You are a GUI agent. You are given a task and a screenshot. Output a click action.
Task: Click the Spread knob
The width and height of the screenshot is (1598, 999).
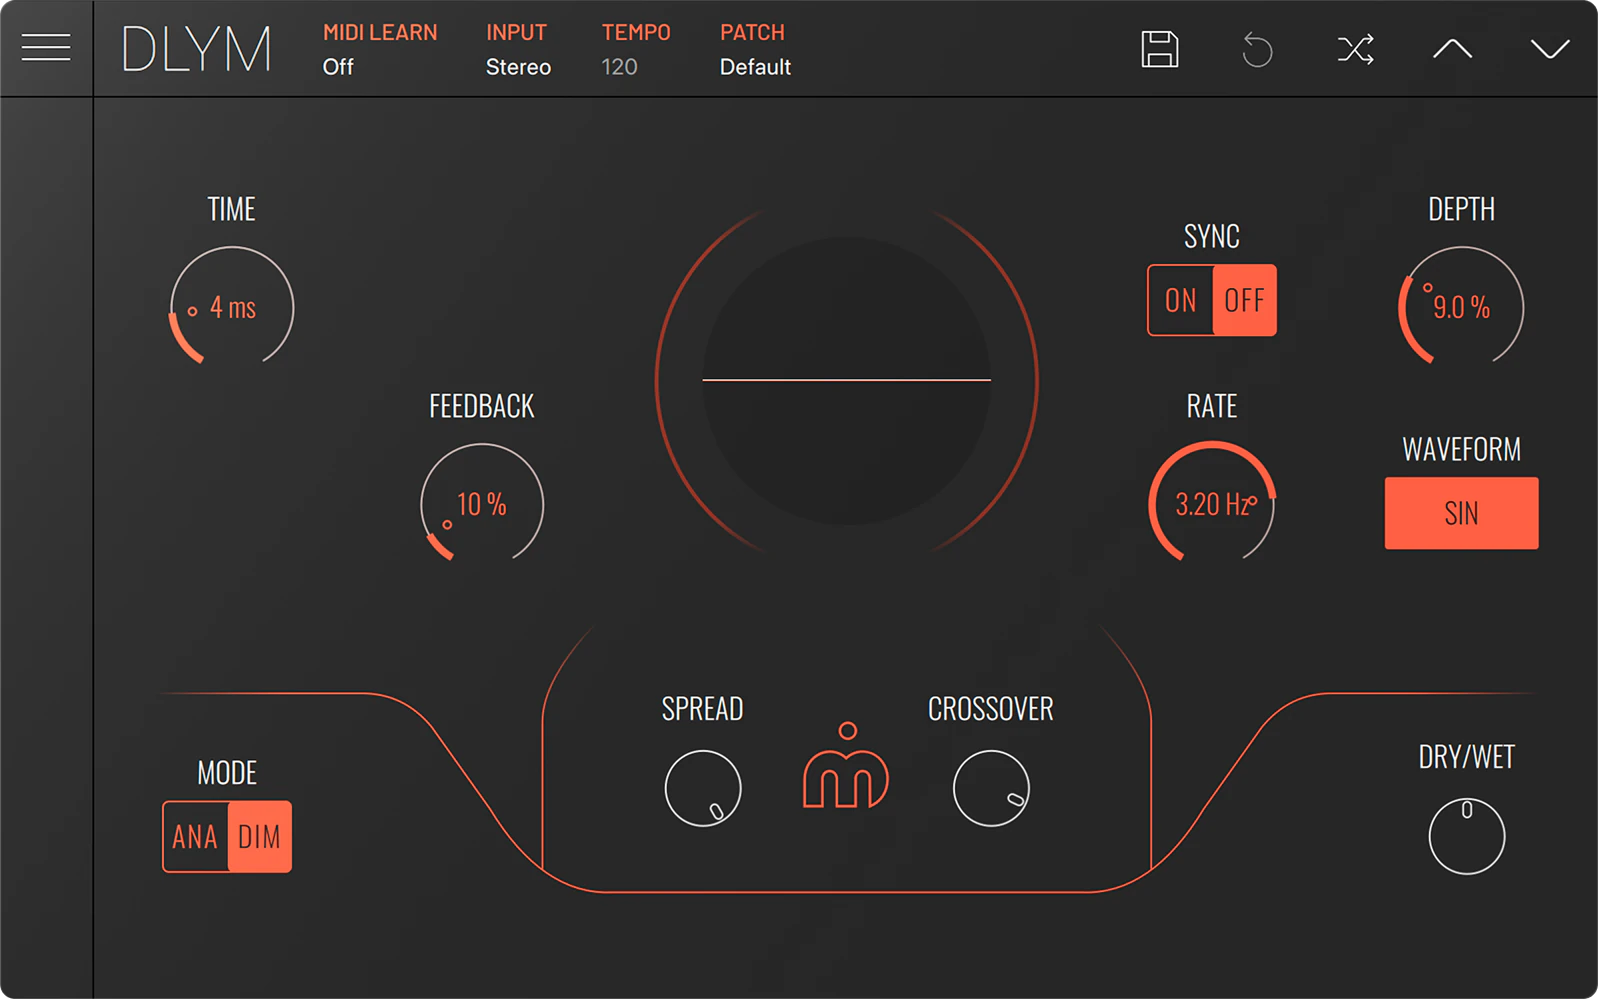coord(703,788)
